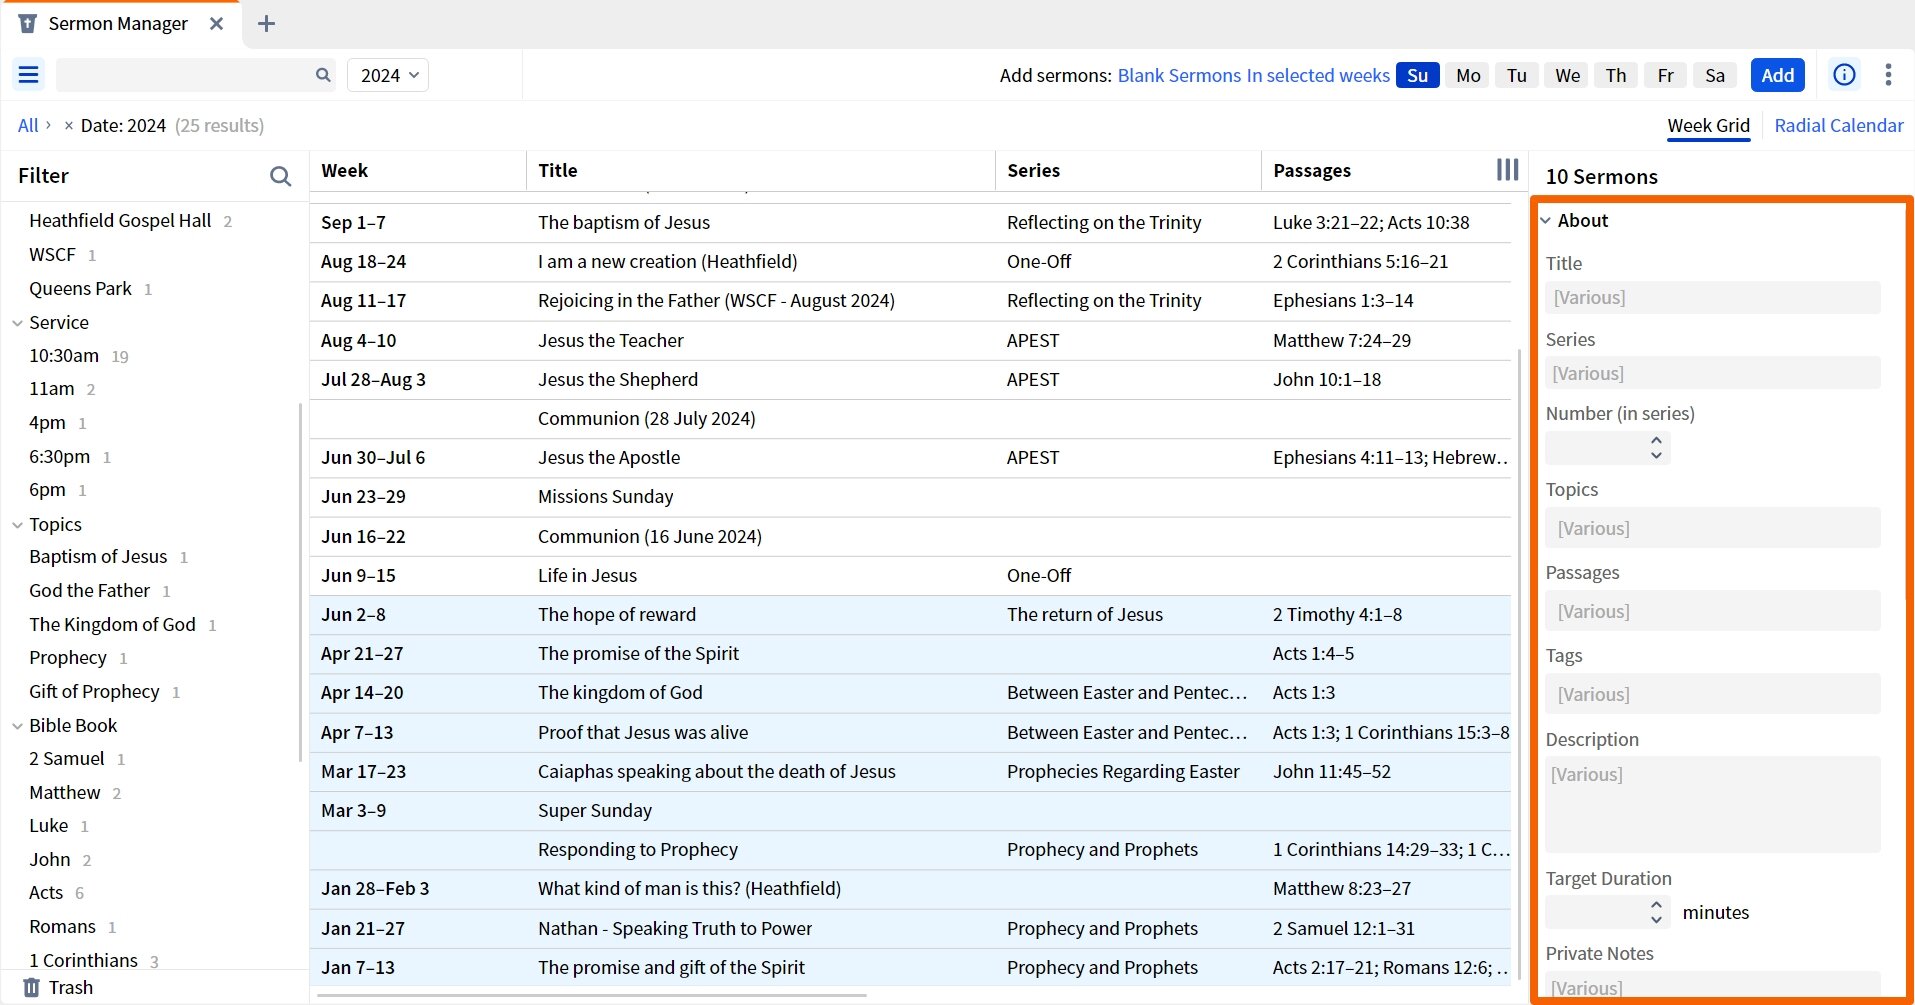Screen dimensions: 1915x1005
Task: Open the info panel icon
Action: [x=1844, y=75]
